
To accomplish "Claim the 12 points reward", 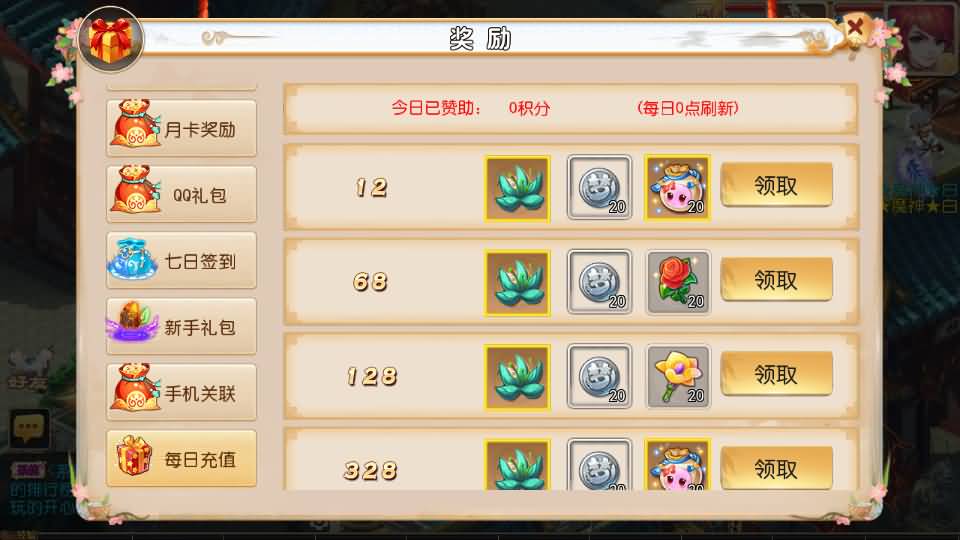I will pos(776,185).
